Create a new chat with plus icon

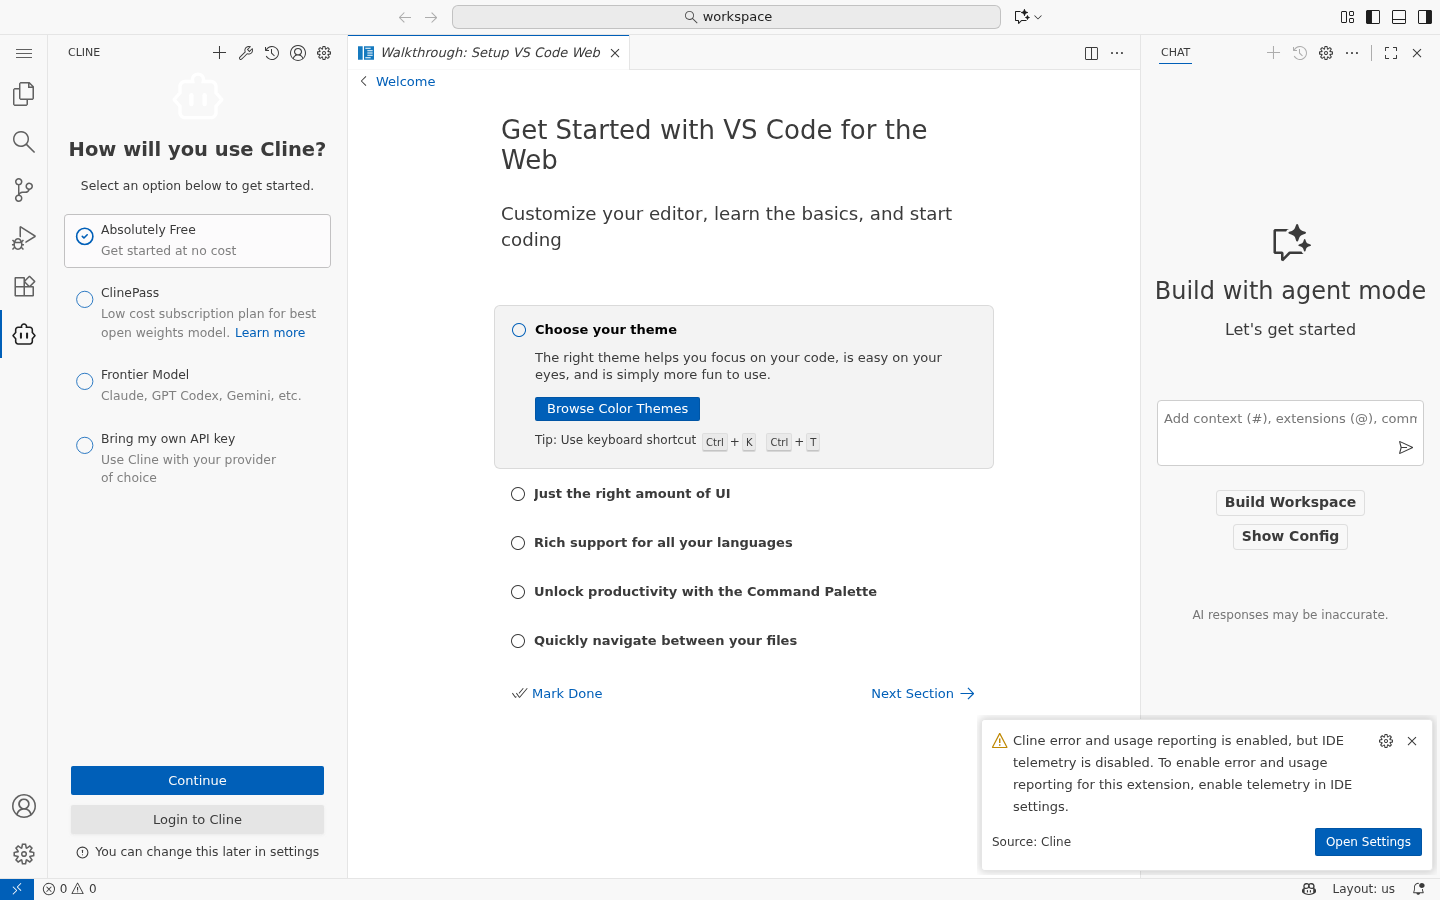pyautogui.click(x=1273, y=53)
